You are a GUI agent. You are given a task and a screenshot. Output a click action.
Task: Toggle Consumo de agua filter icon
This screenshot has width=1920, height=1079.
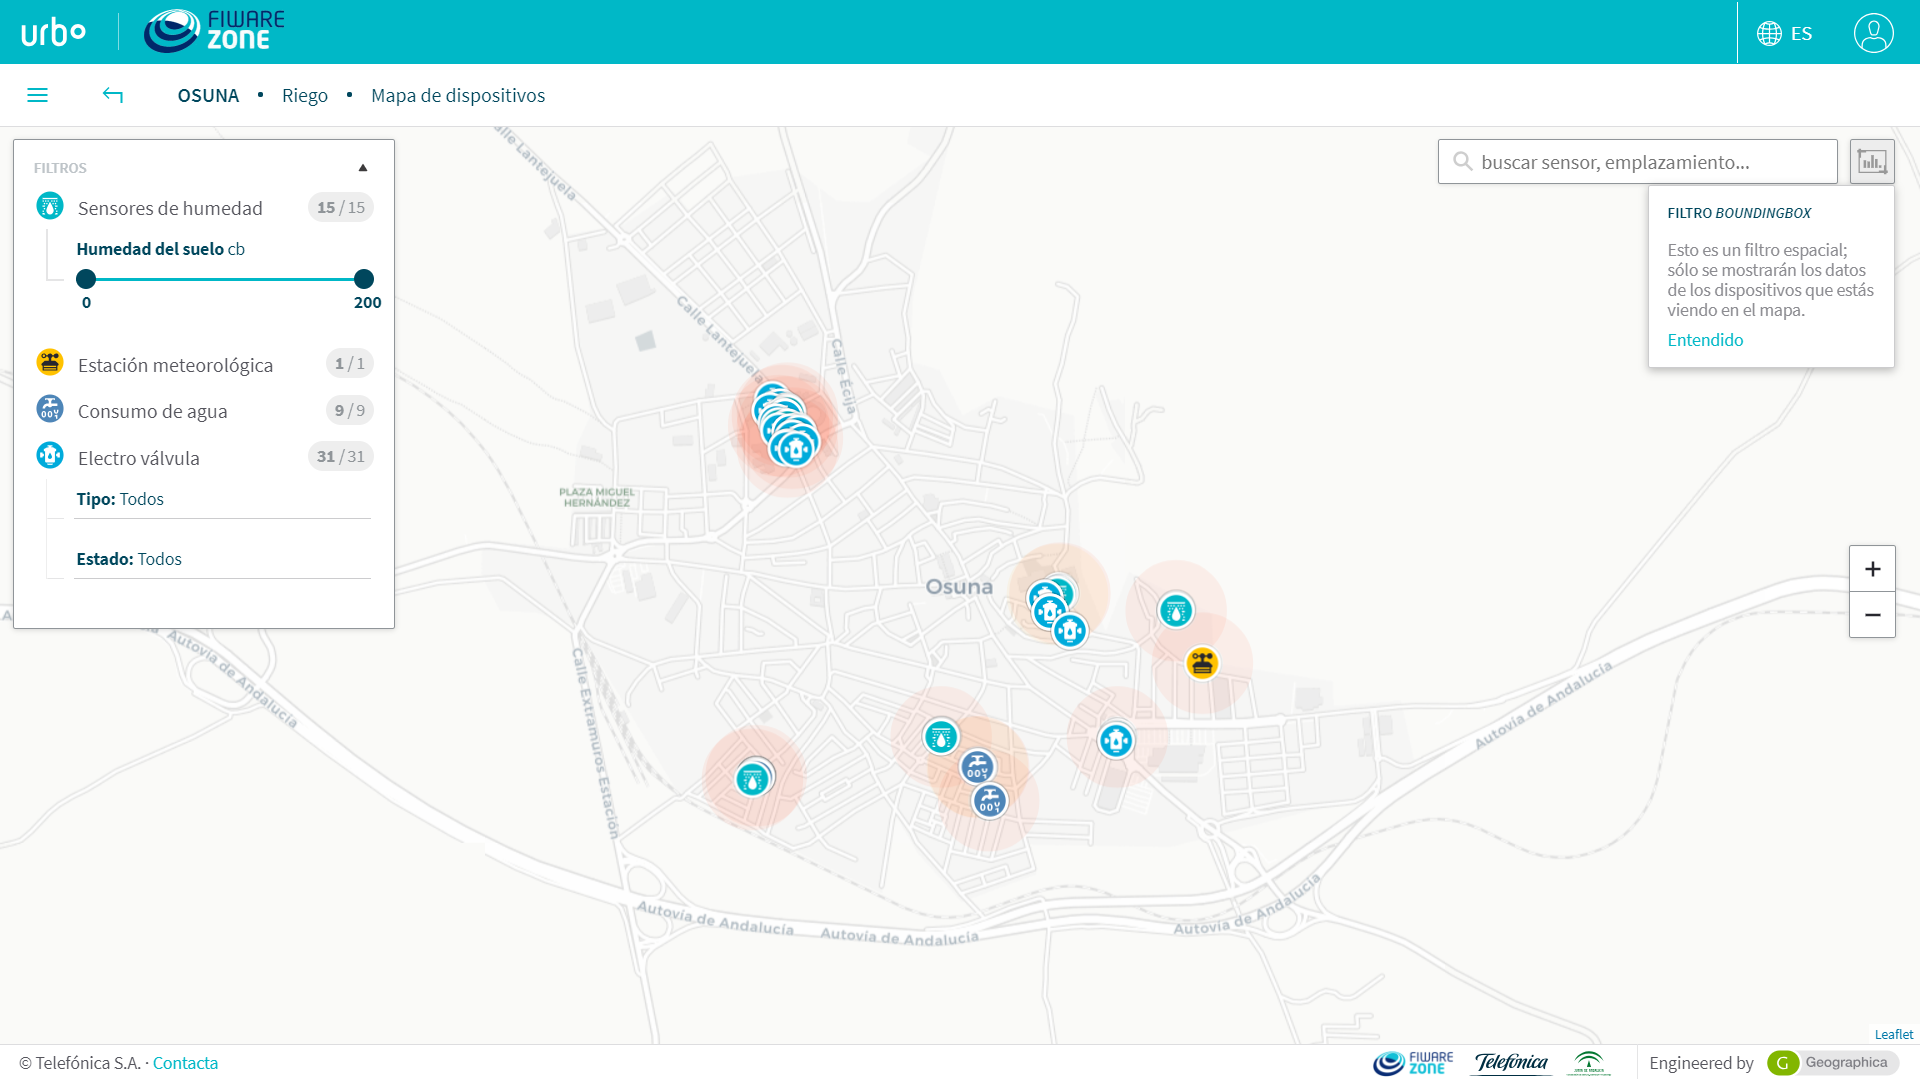coord(50,409)
